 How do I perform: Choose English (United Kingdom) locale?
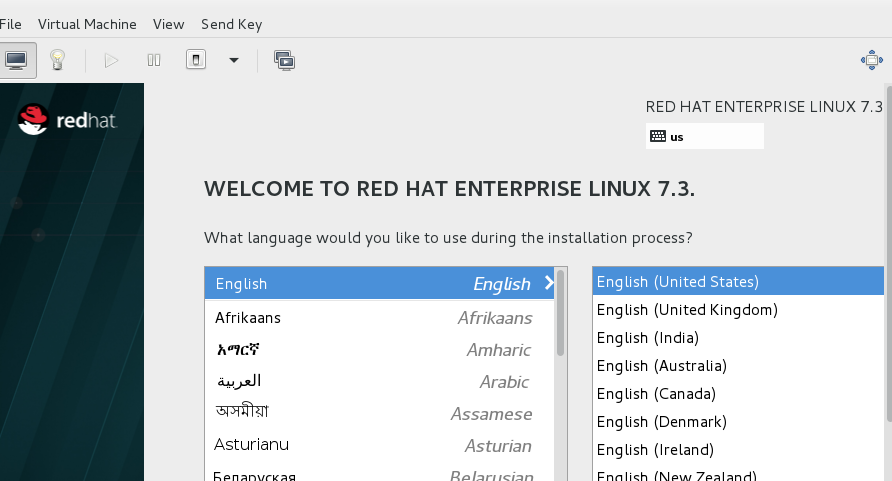[x=738, y=309]
